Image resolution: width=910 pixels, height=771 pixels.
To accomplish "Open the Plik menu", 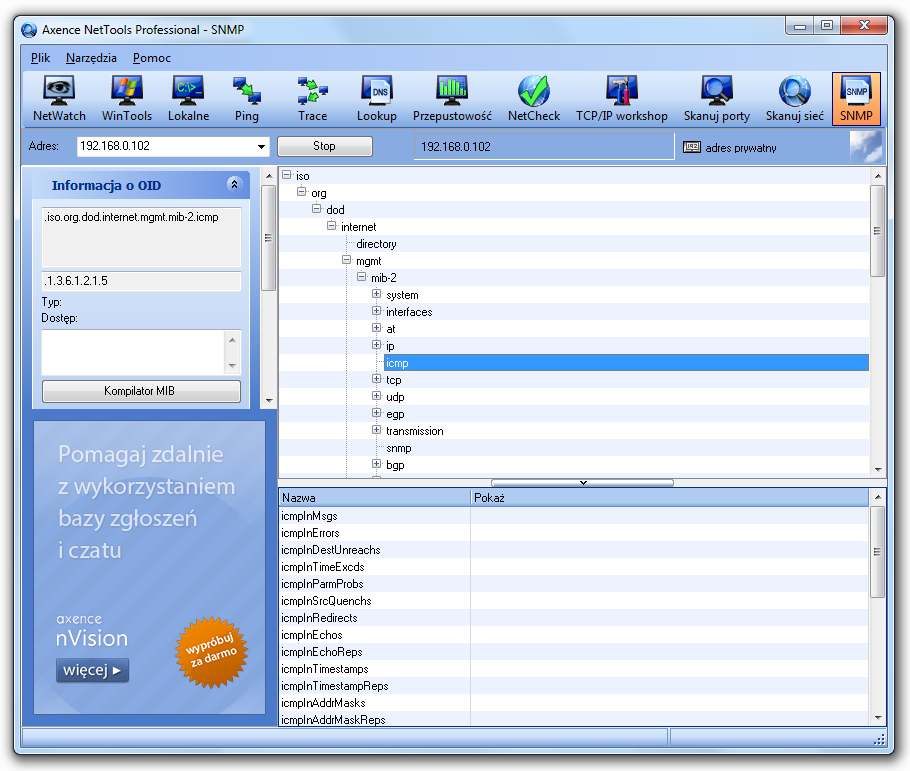I will (41, 58).
